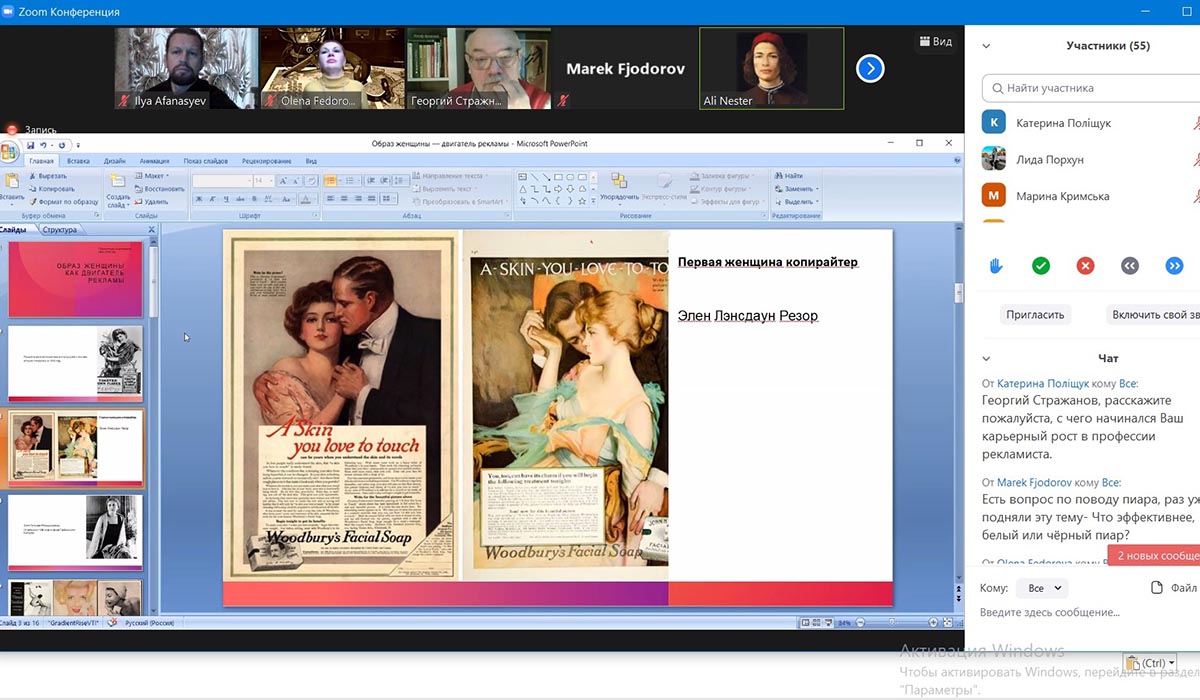Activate Format Painter (Формат по образцу)
Image resolution: width=1200 pixels, height=700 pixels.
click(64, 202)
